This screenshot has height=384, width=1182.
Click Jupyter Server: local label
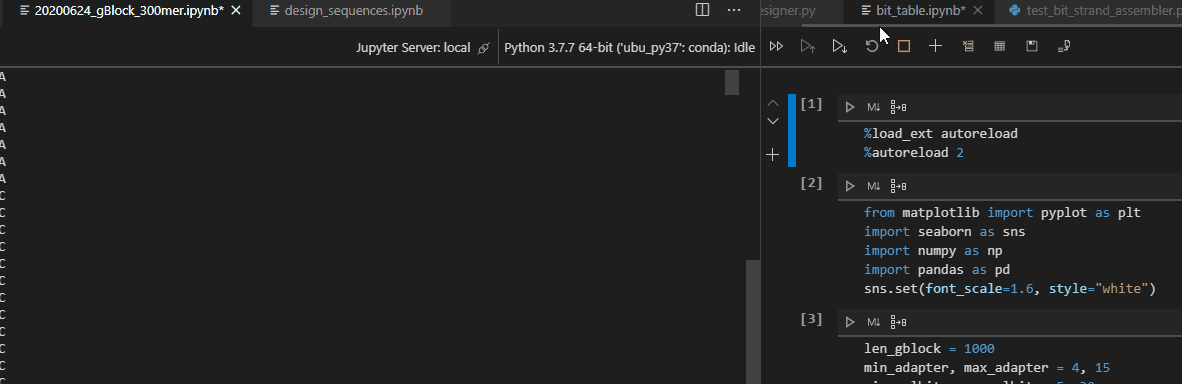click(413, 48)
